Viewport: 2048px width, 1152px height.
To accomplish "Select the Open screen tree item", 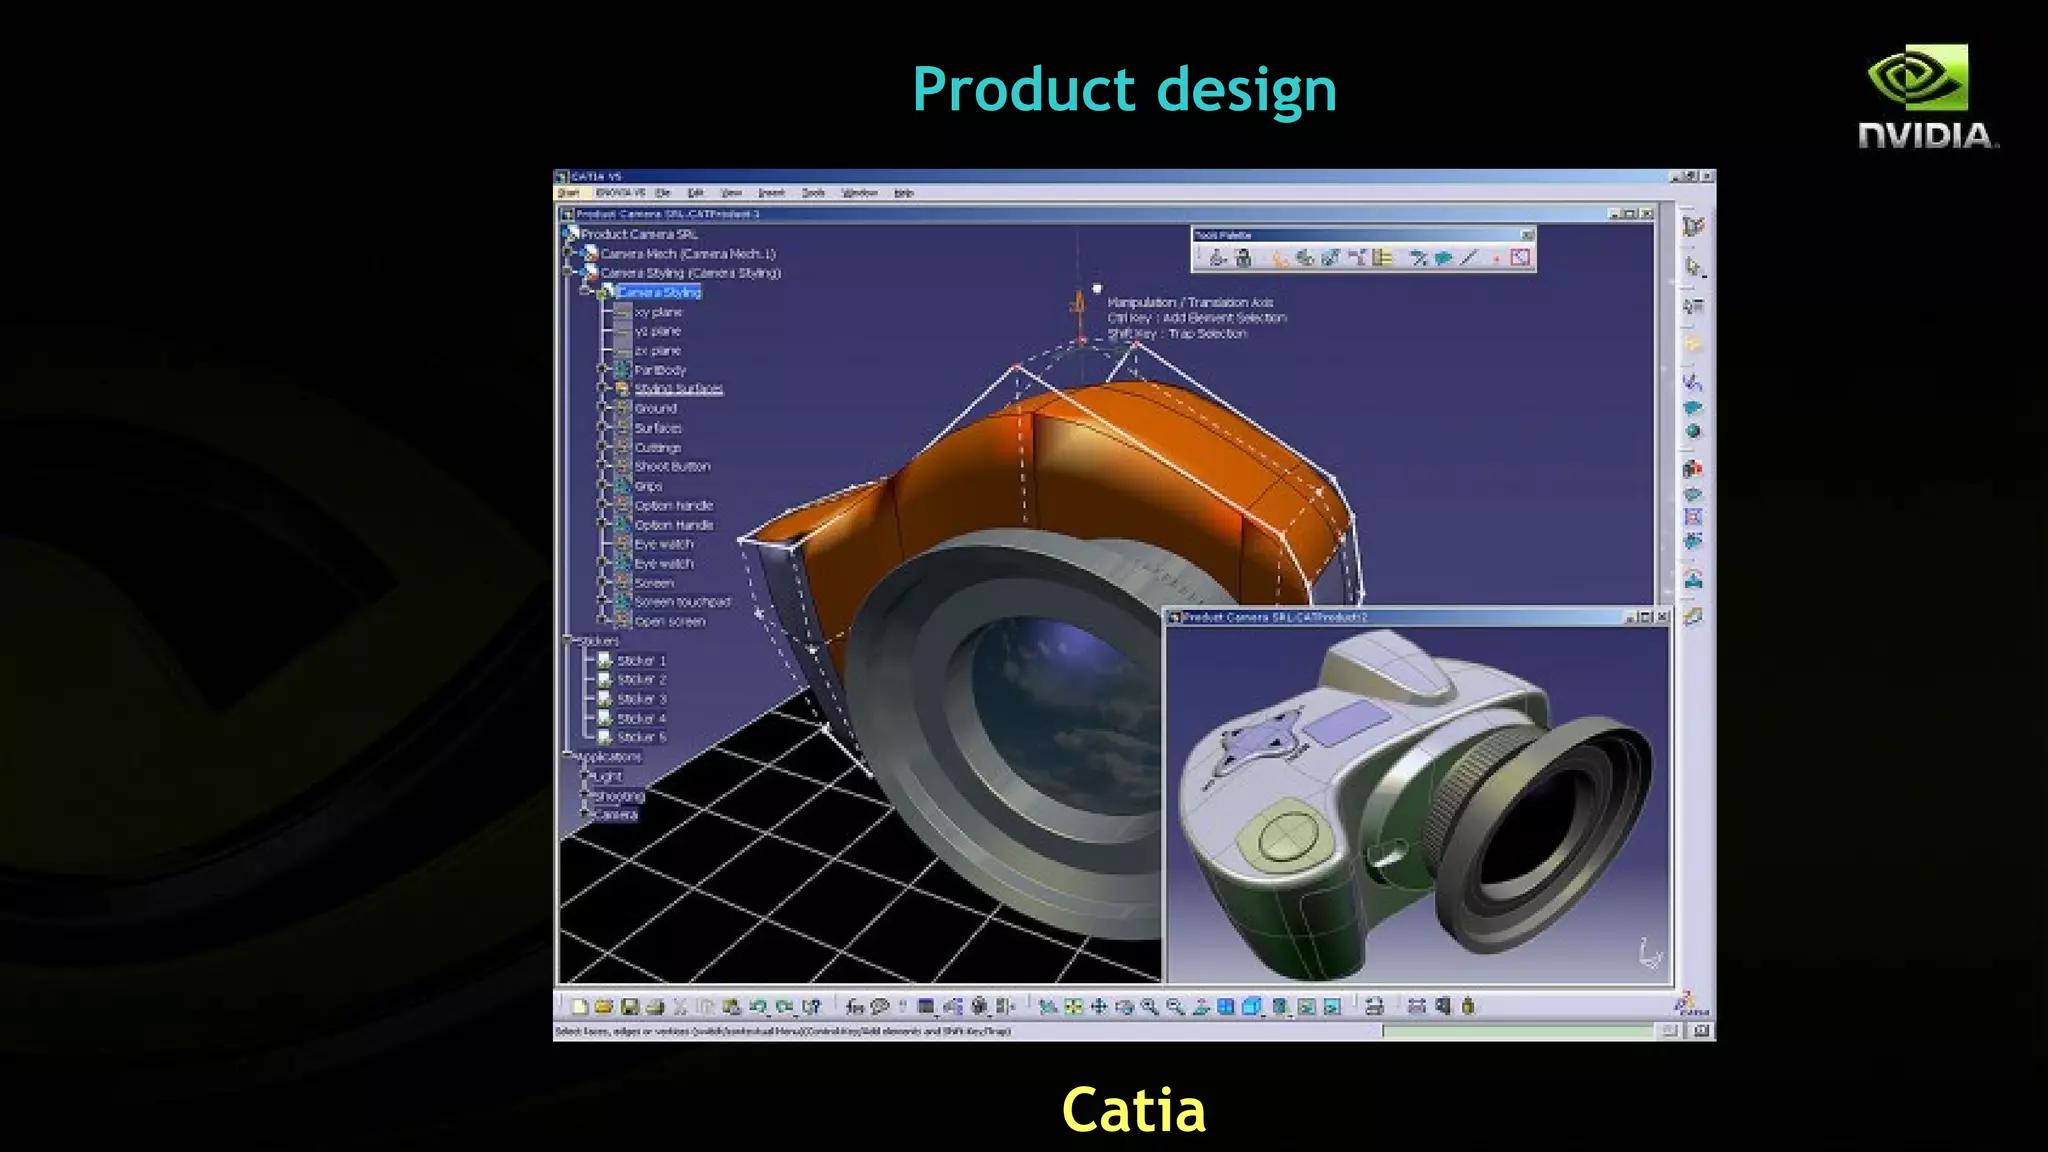I will [670, 621].
